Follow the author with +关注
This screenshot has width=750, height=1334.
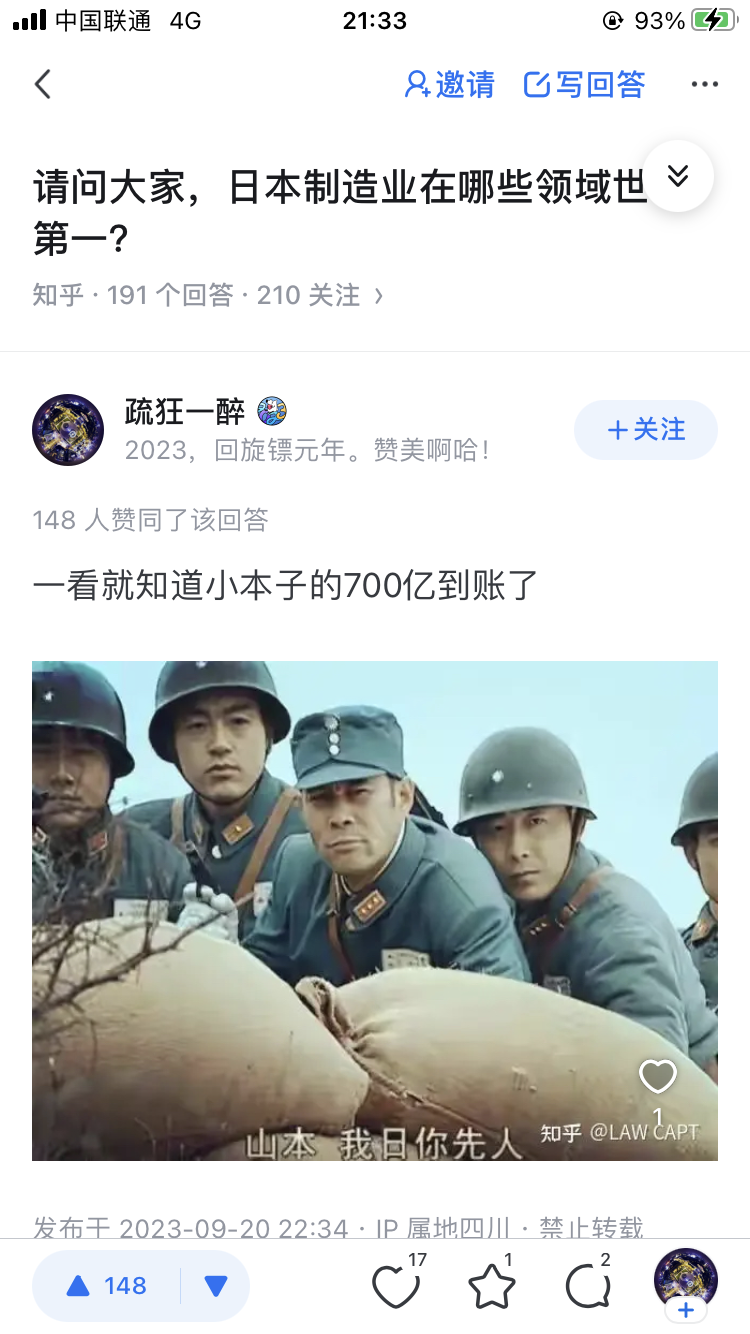coord(646,430)
